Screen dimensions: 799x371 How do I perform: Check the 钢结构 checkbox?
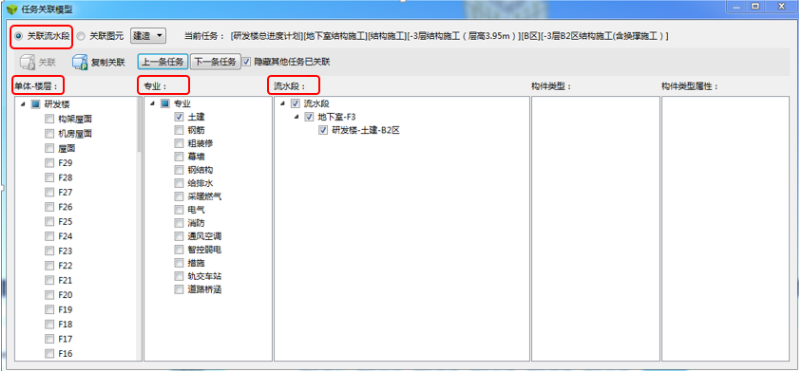point(179,170)
